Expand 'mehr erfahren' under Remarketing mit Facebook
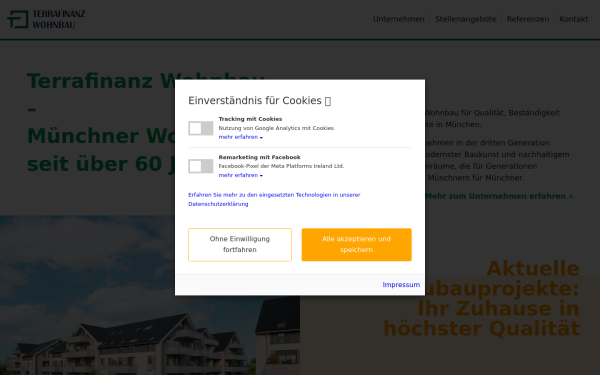The height and width of the screenshot is (375, 600). pyautogui.click(x=241, y=175)
